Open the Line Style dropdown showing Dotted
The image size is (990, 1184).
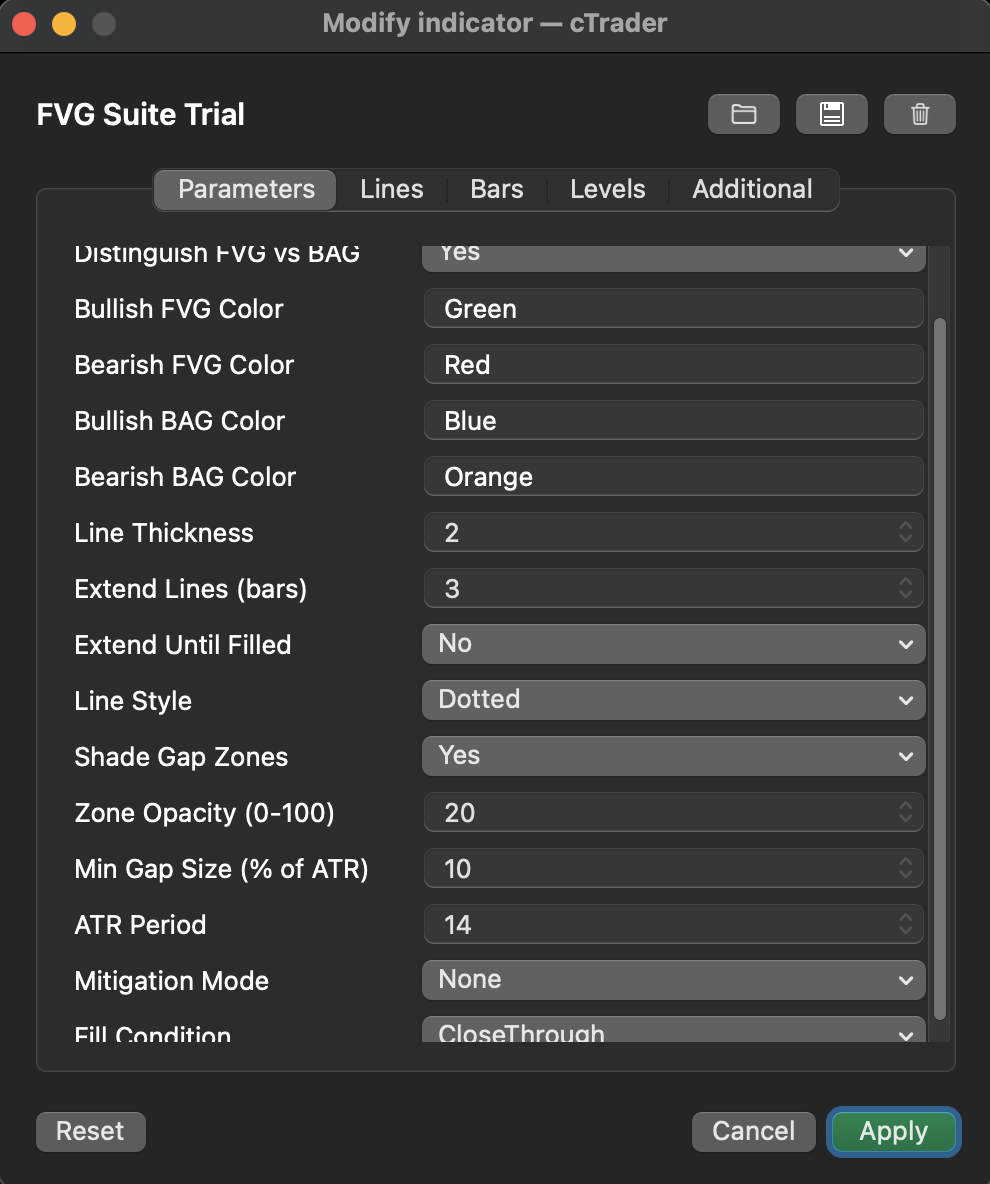672,700
